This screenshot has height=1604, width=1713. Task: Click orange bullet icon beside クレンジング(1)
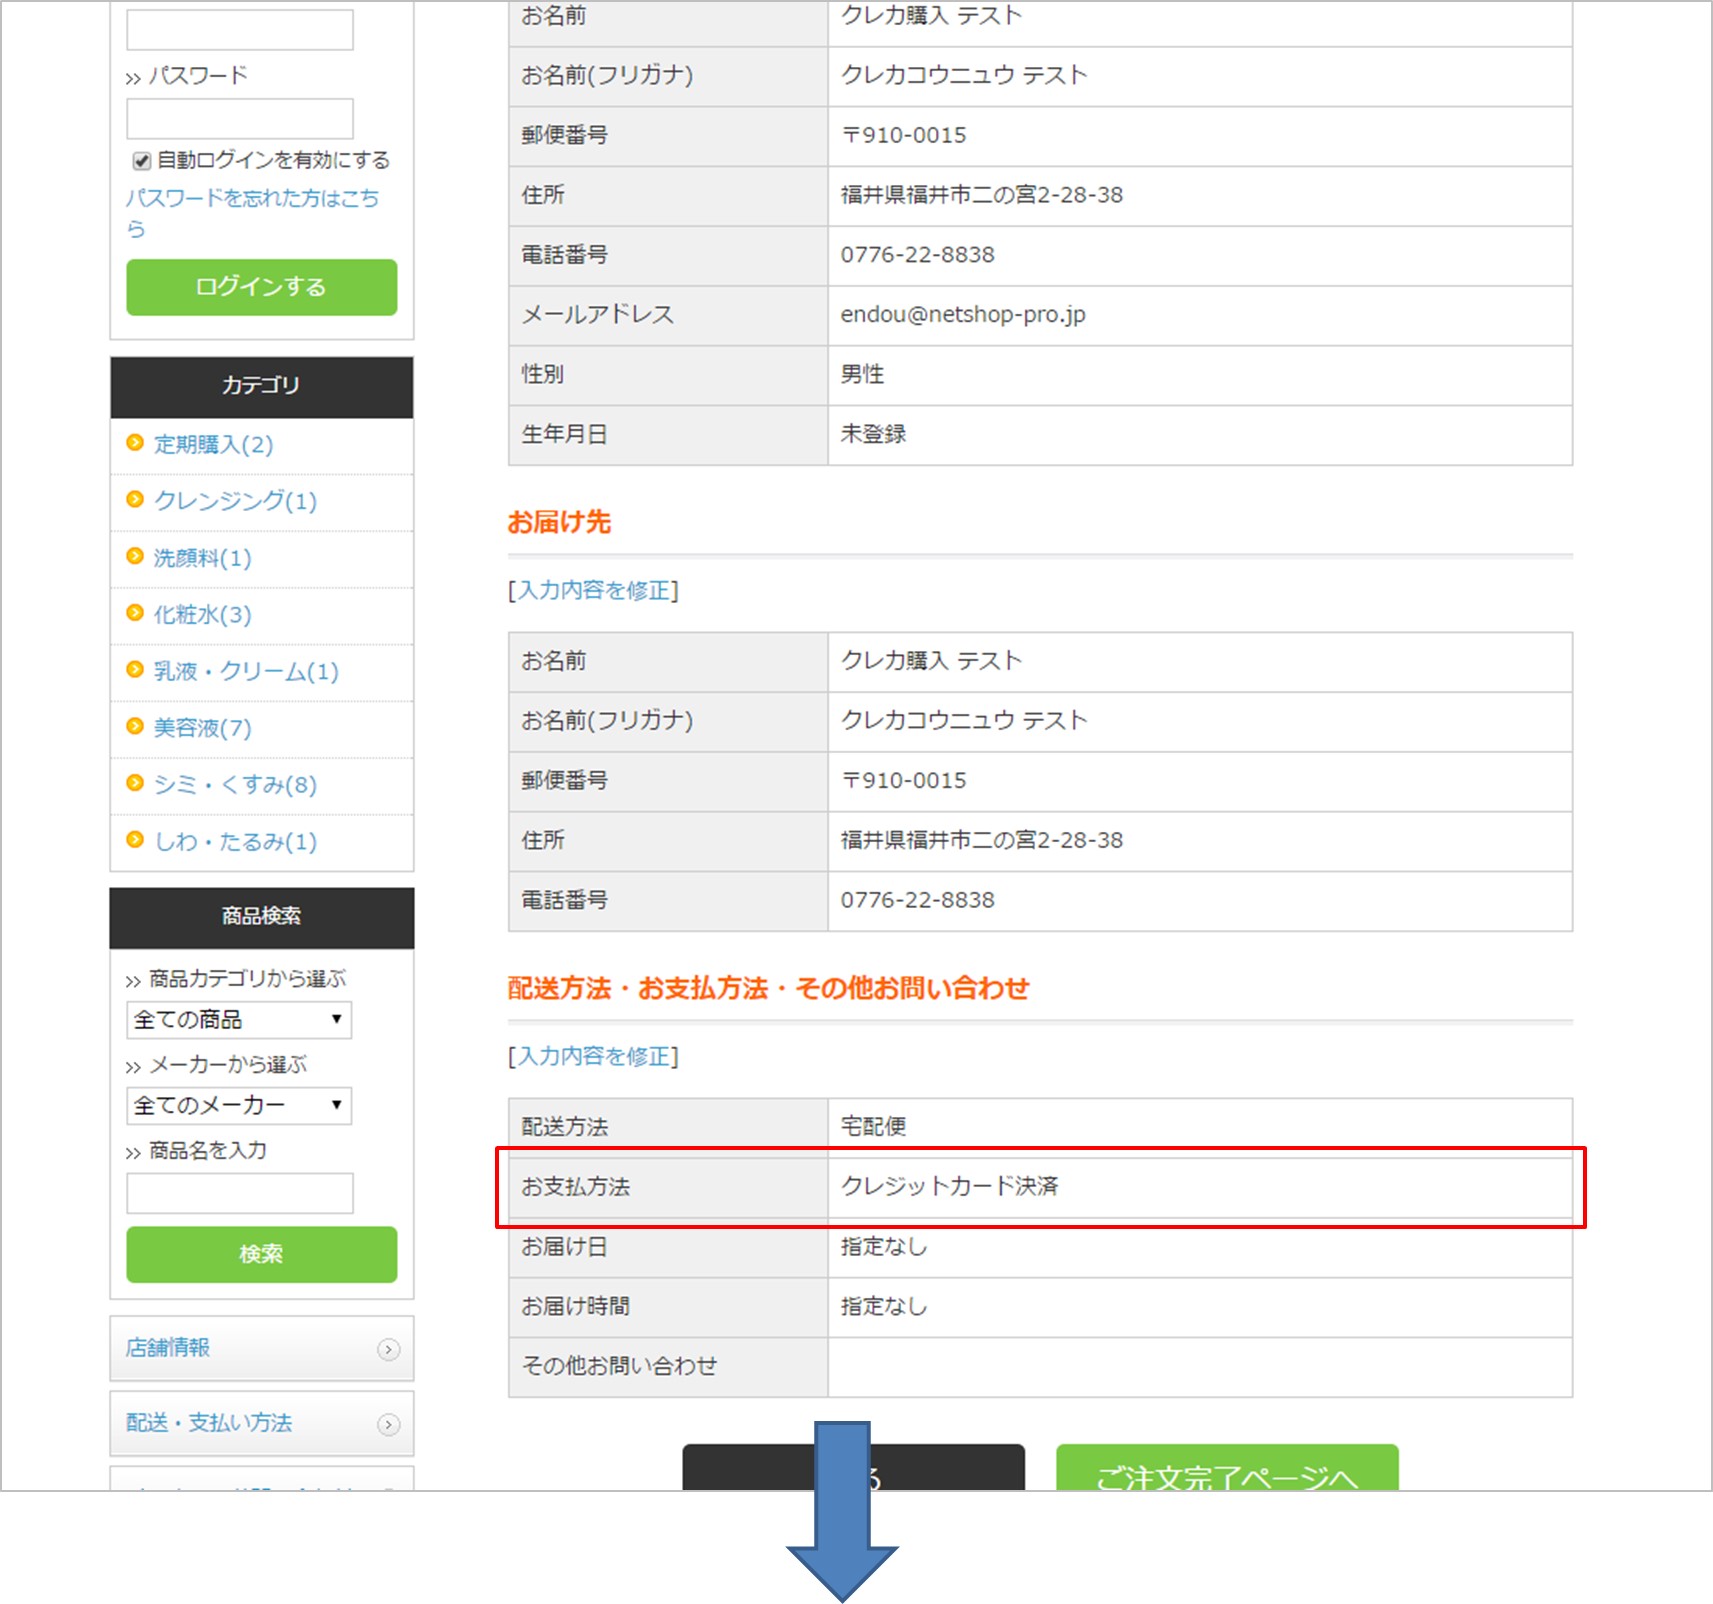point(135,499)
